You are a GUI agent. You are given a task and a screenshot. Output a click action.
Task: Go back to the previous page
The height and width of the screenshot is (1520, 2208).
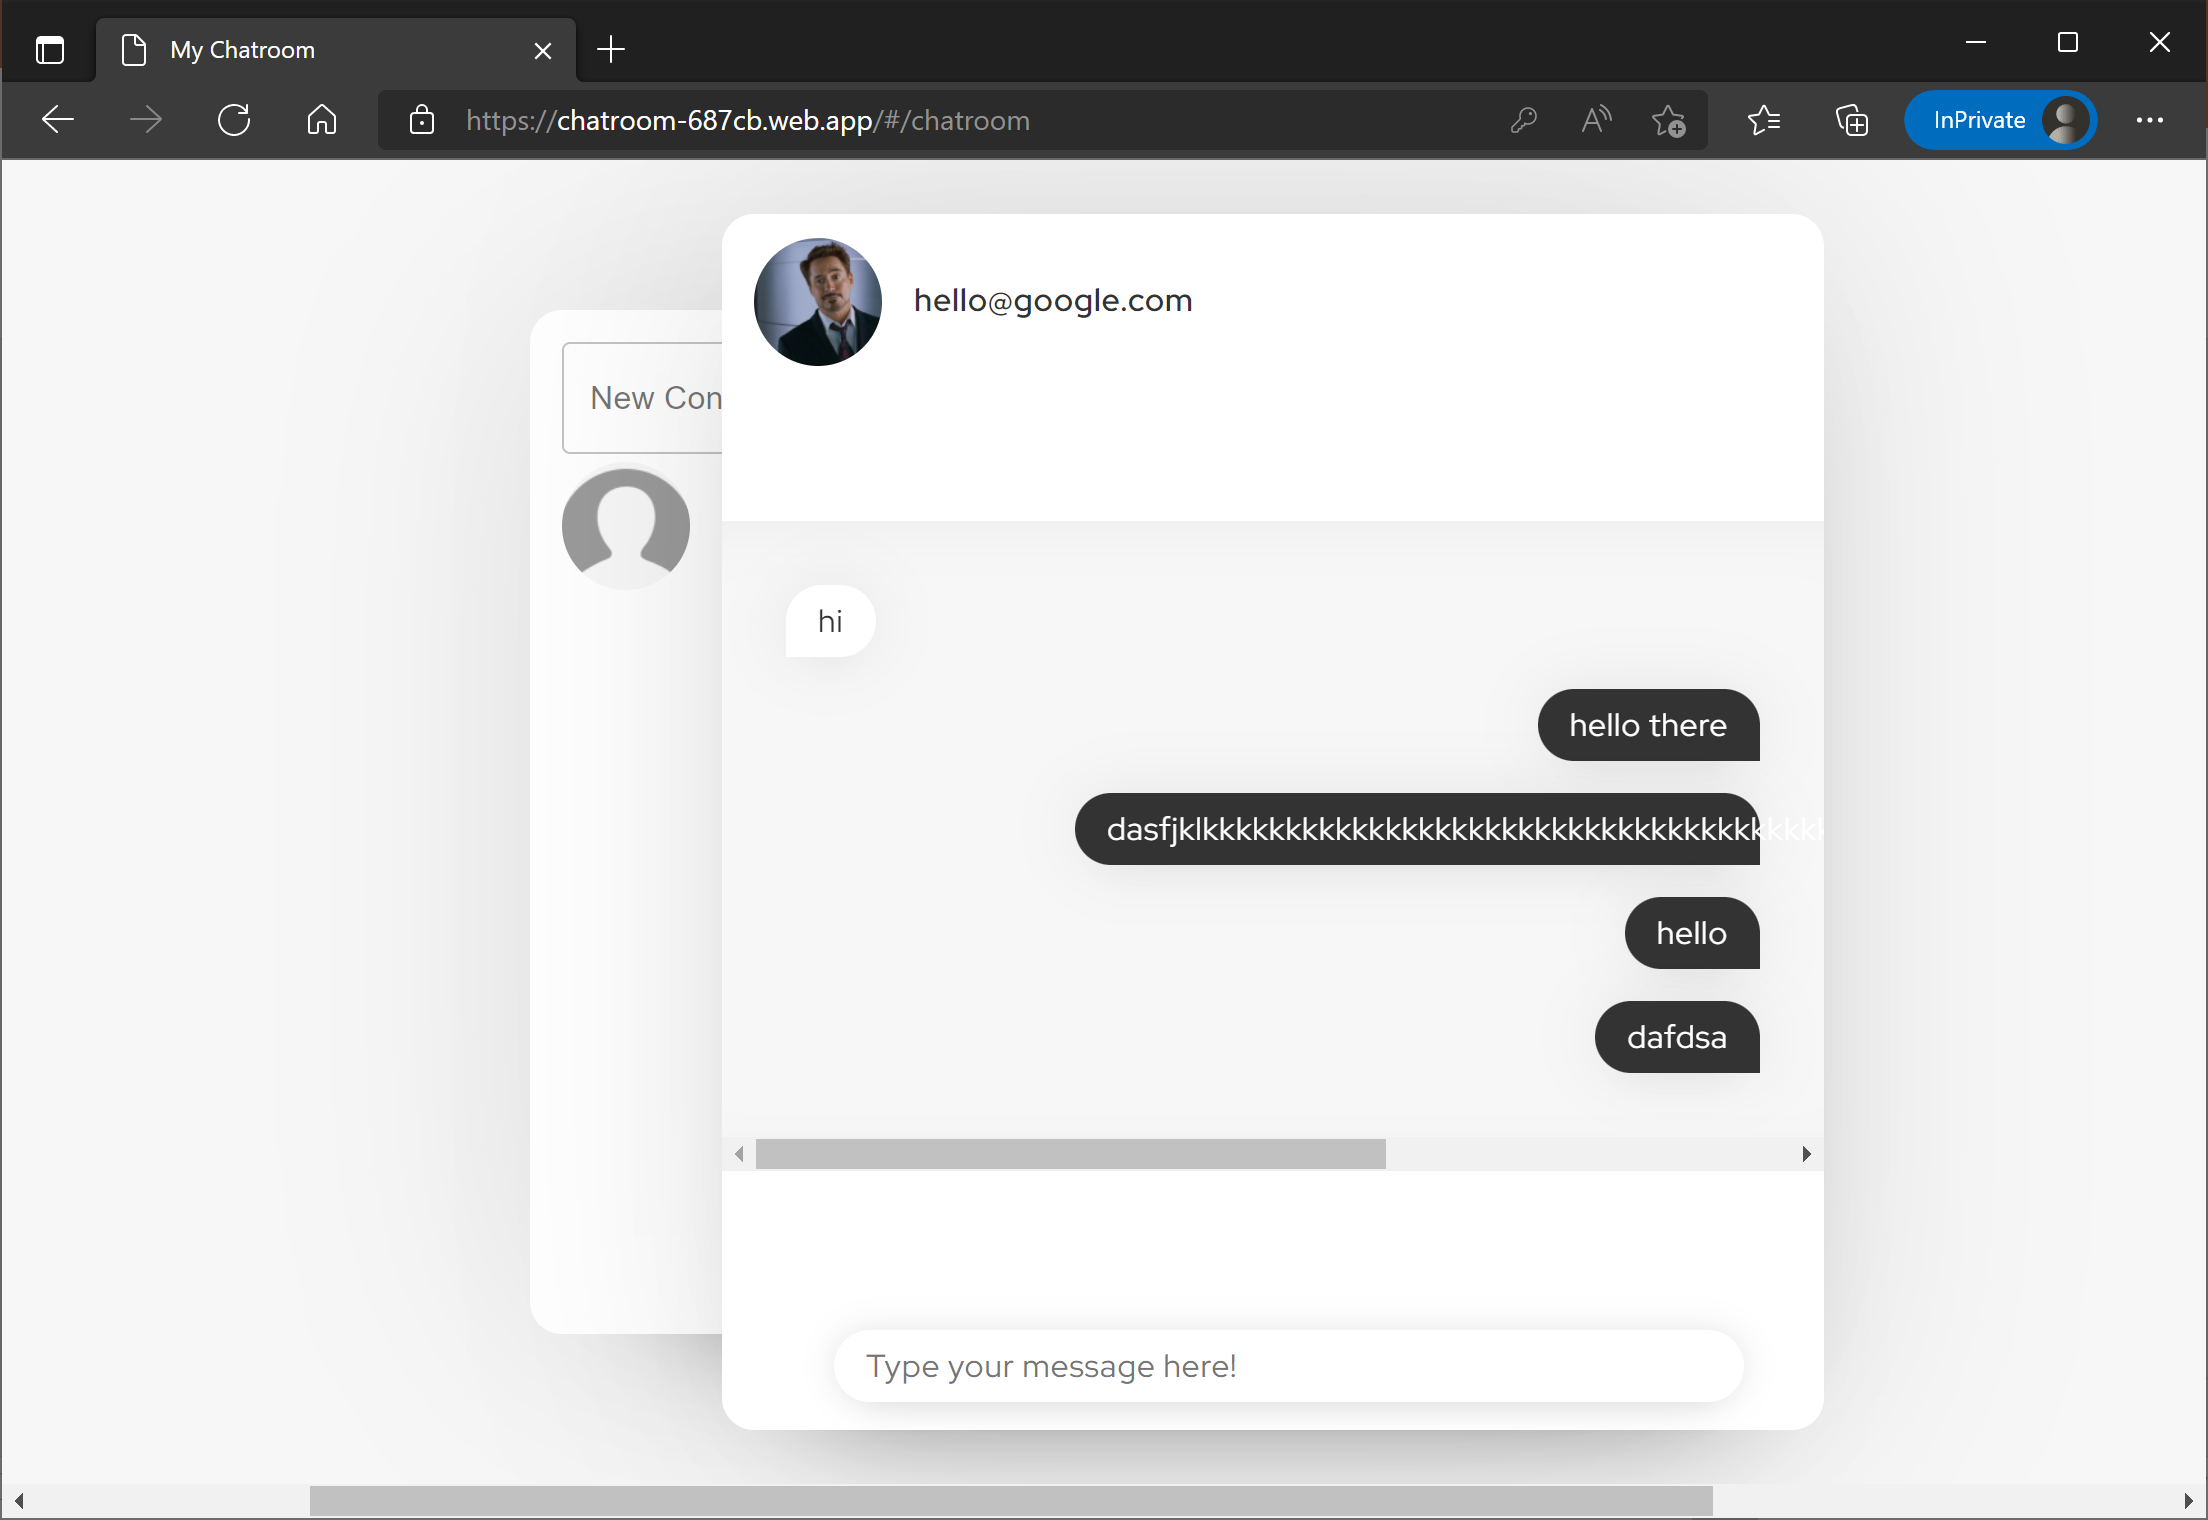tap(58, 120)
